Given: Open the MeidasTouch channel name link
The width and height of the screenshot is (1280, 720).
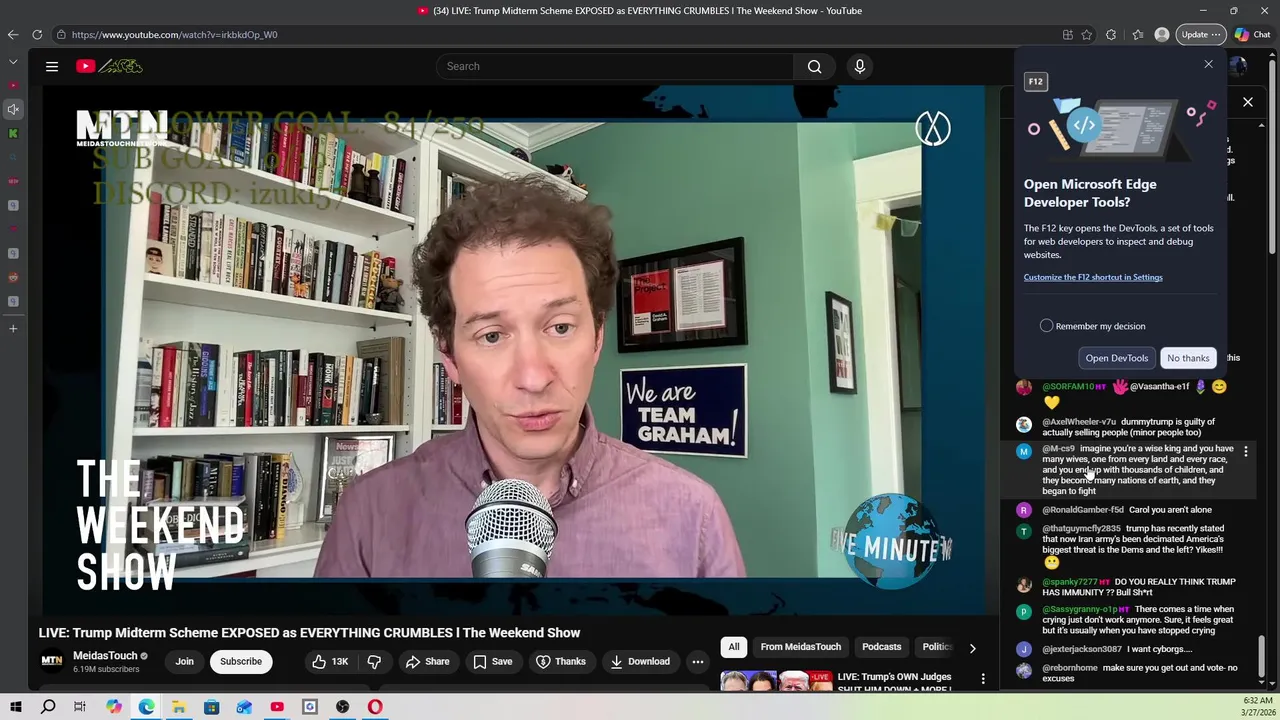Looking at the screenshot, I should tap(105, 656).
